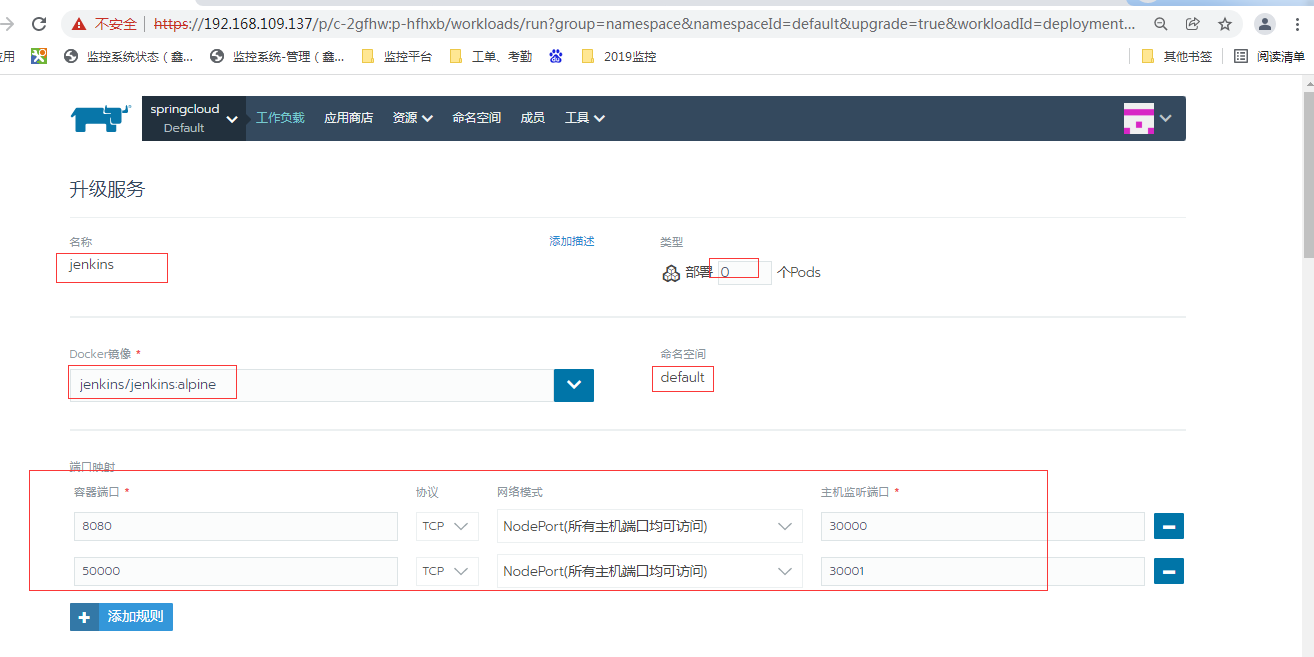
Task: Click the jenkins name text
Action: [x=91, y=265]
